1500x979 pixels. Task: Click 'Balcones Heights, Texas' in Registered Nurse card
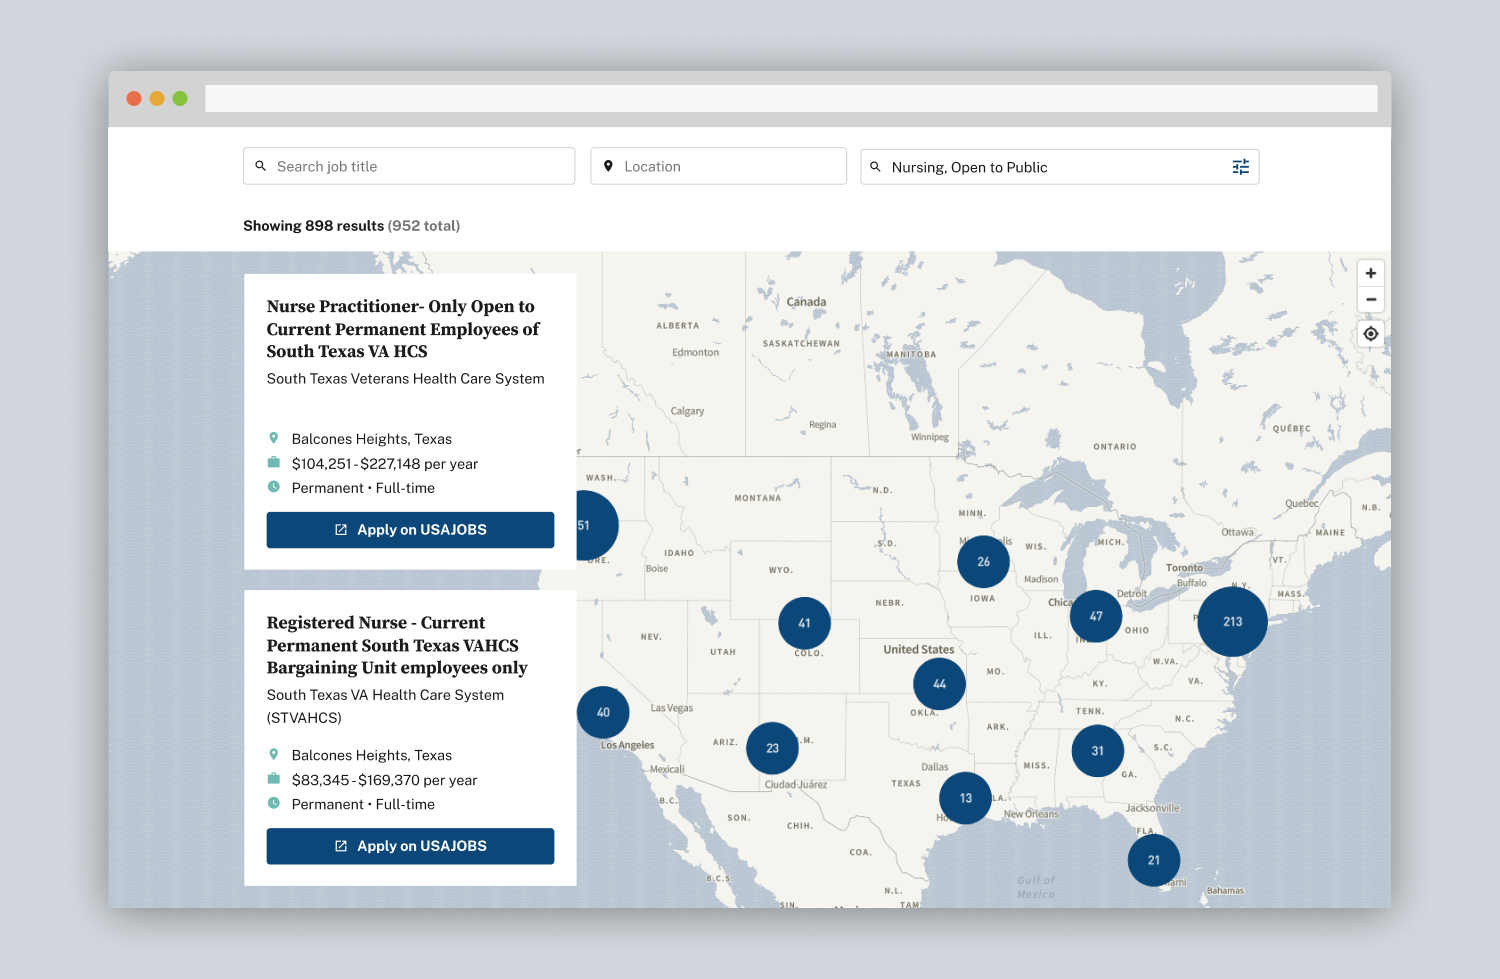point(372,755)
